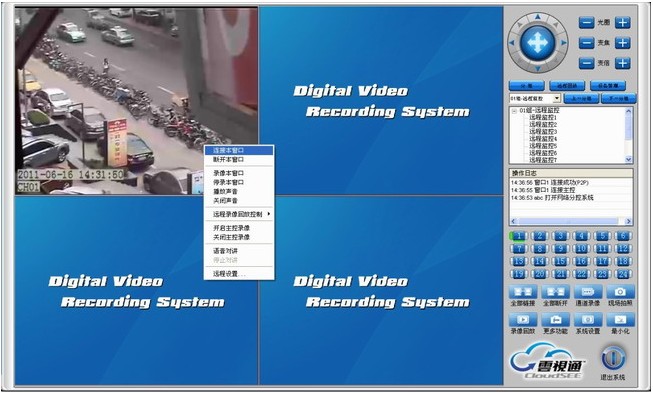653x393 pixels.
Task: Select active window button 1
Action: click(518, 236)
